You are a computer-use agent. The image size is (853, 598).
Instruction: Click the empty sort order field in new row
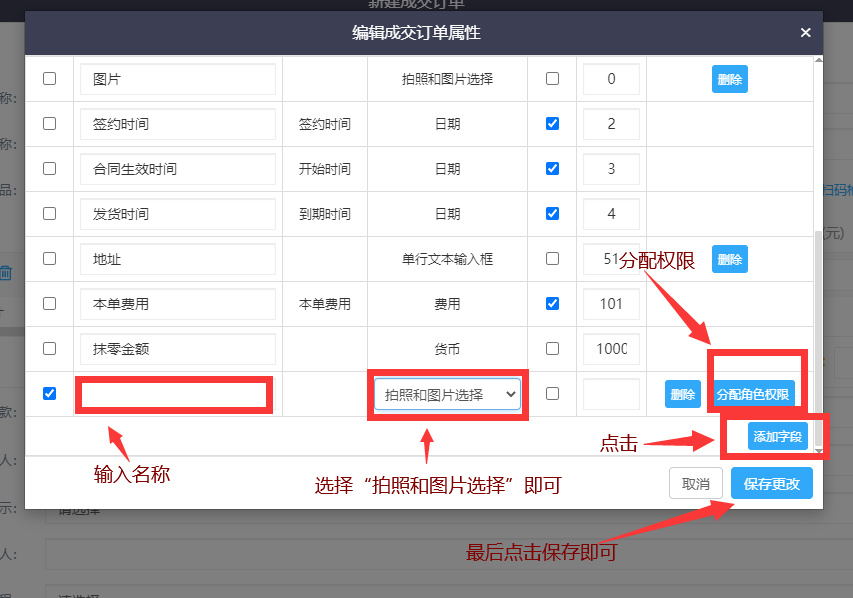(611, 394)
